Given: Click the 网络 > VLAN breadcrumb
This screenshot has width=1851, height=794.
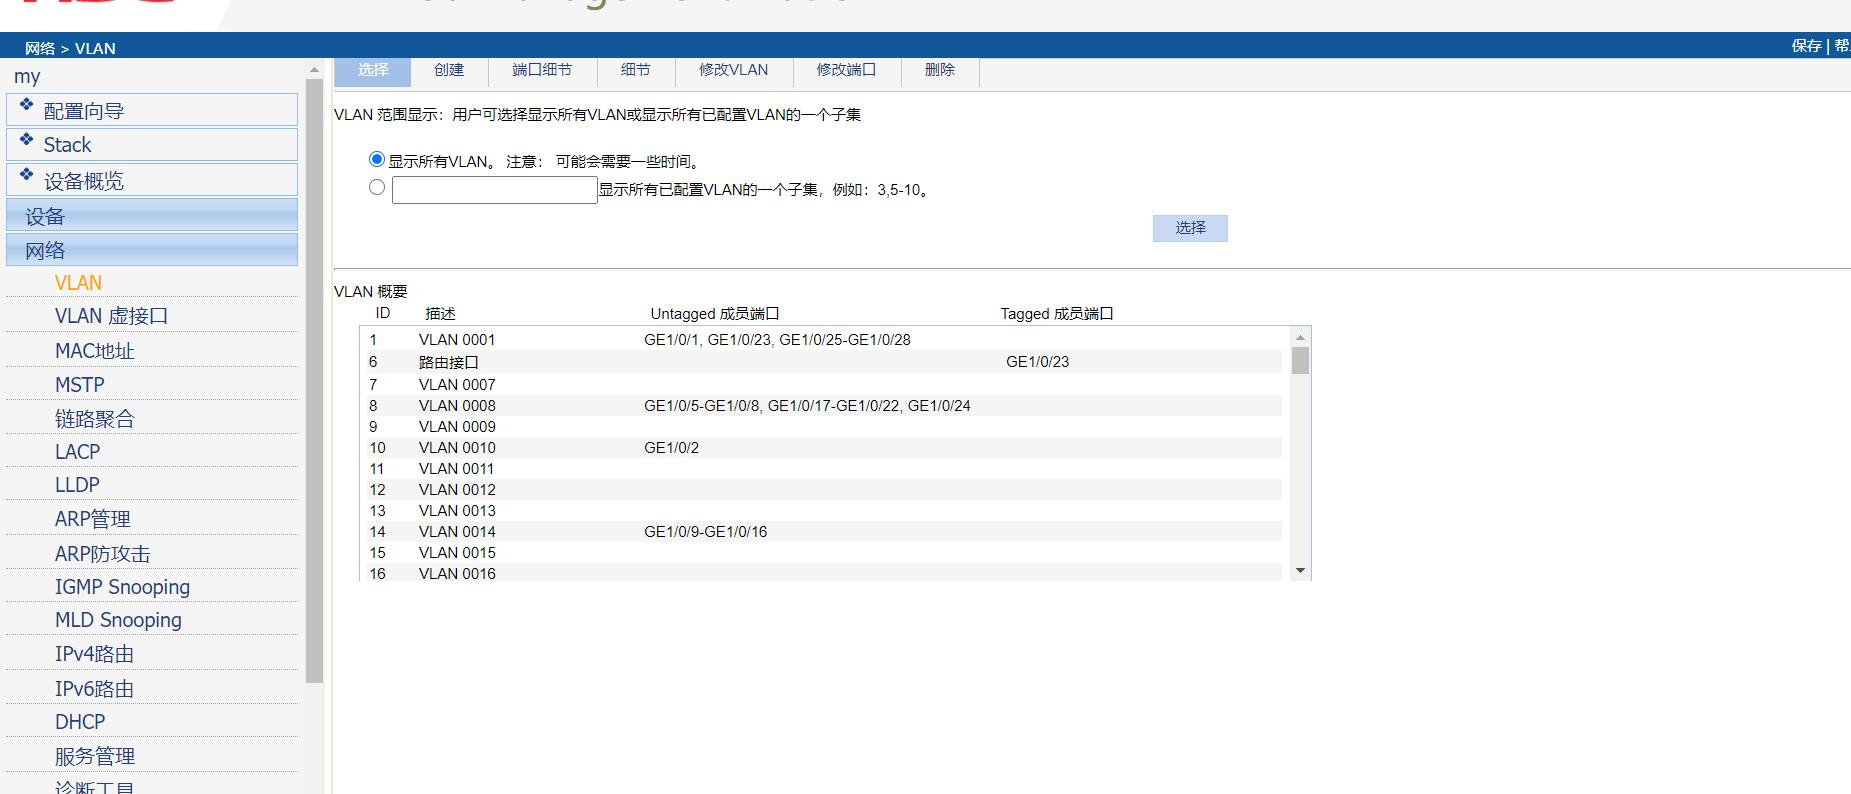Looking at the screenshot, I should [x=70, y=48].
